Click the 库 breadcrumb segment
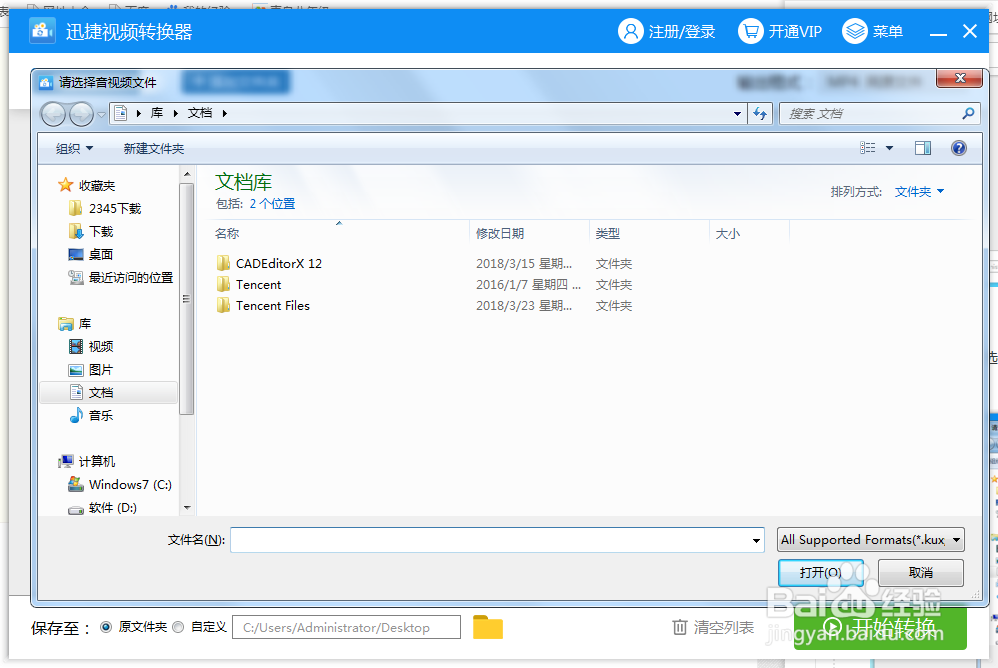The width and height of the screenshot is (998, 668). click(157, 113)
